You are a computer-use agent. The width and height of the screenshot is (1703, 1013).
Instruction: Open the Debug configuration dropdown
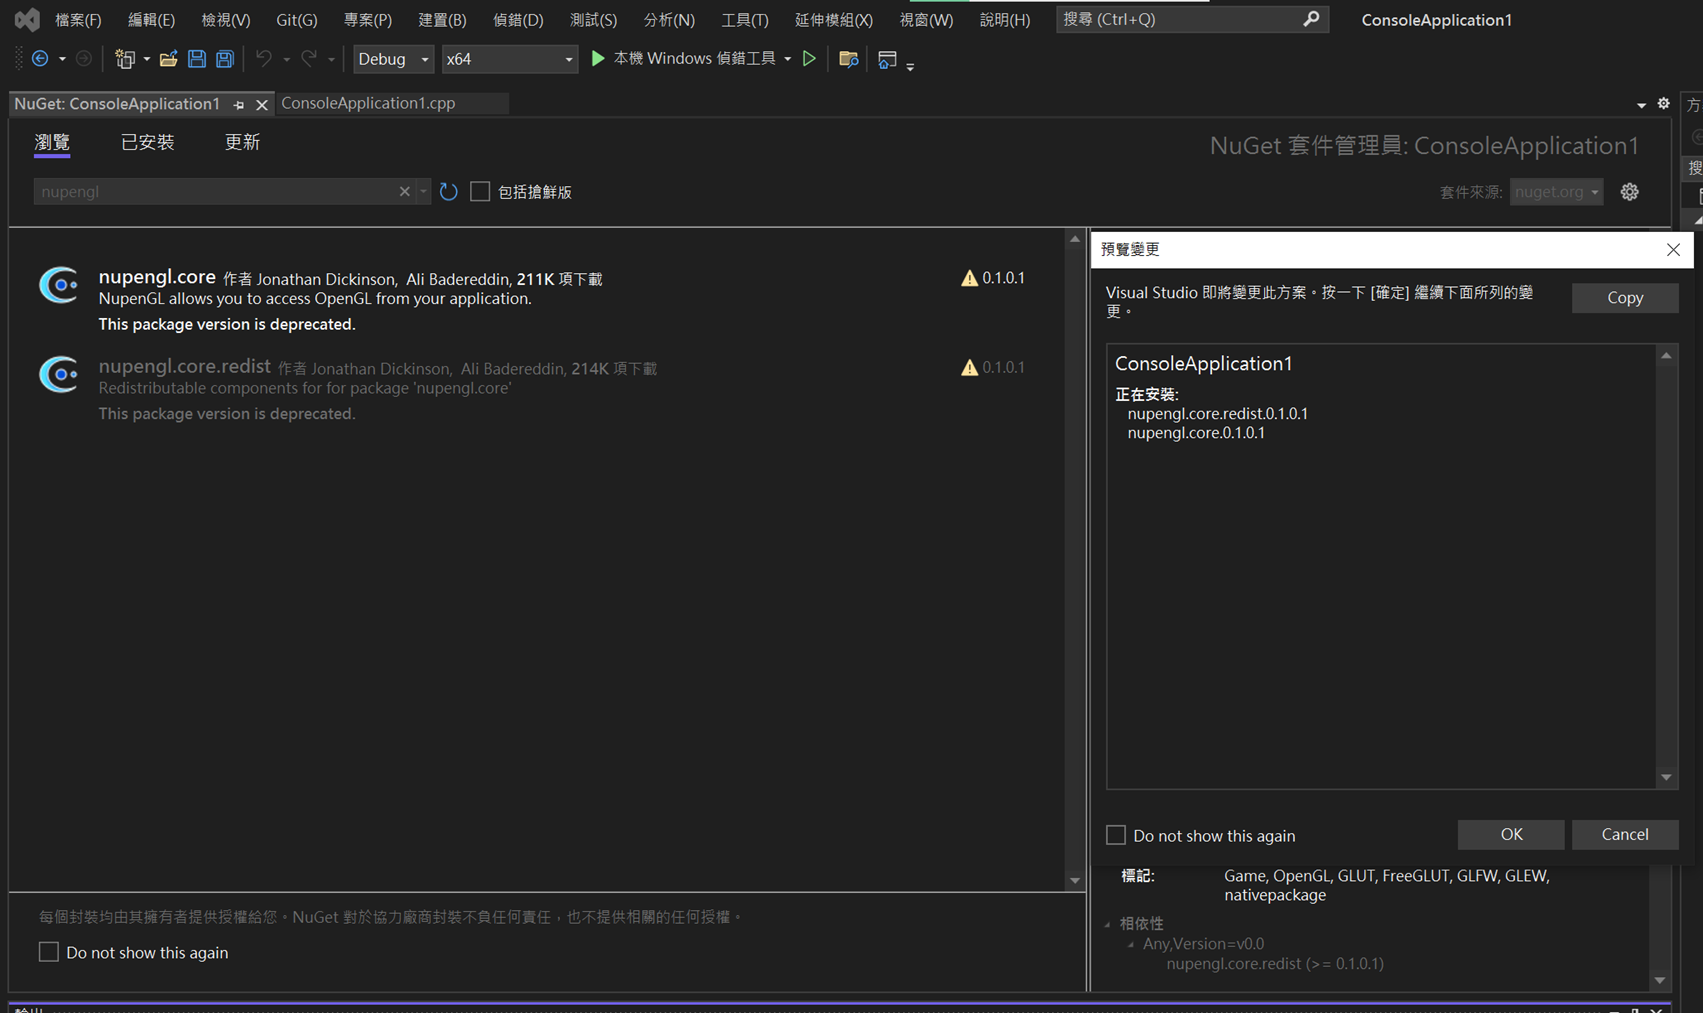point(393,59)
